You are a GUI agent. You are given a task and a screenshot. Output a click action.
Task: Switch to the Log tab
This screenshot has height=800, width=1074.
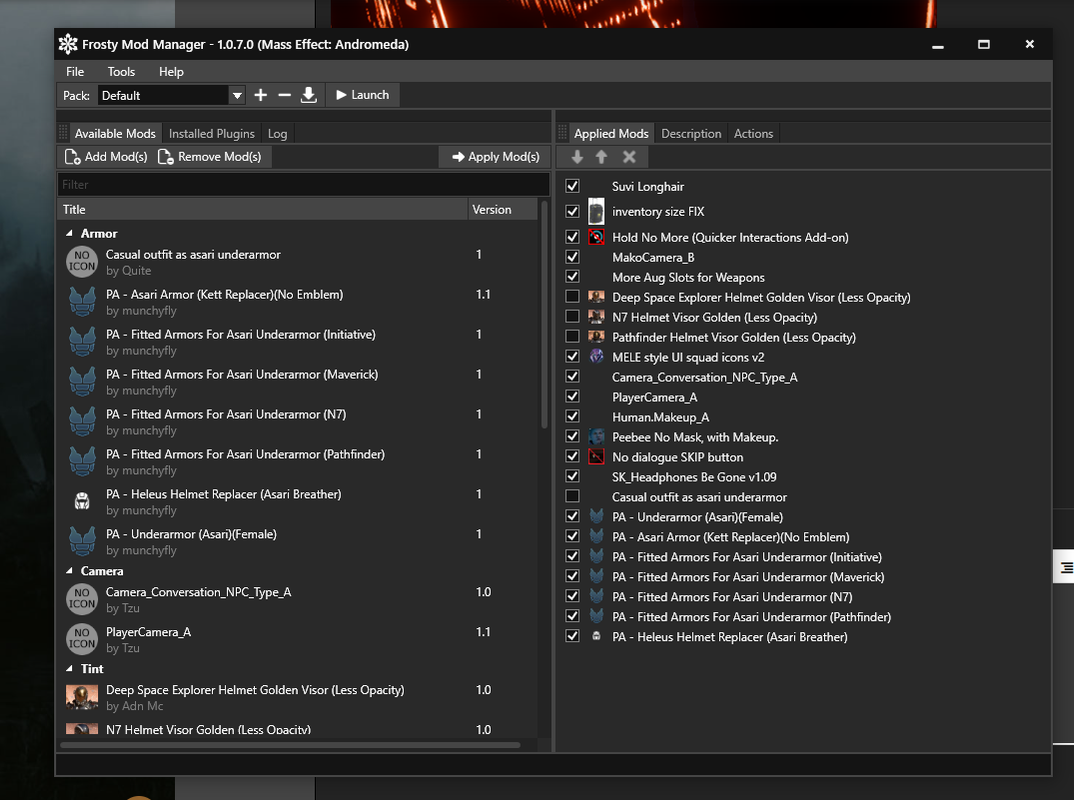(277, 134)
